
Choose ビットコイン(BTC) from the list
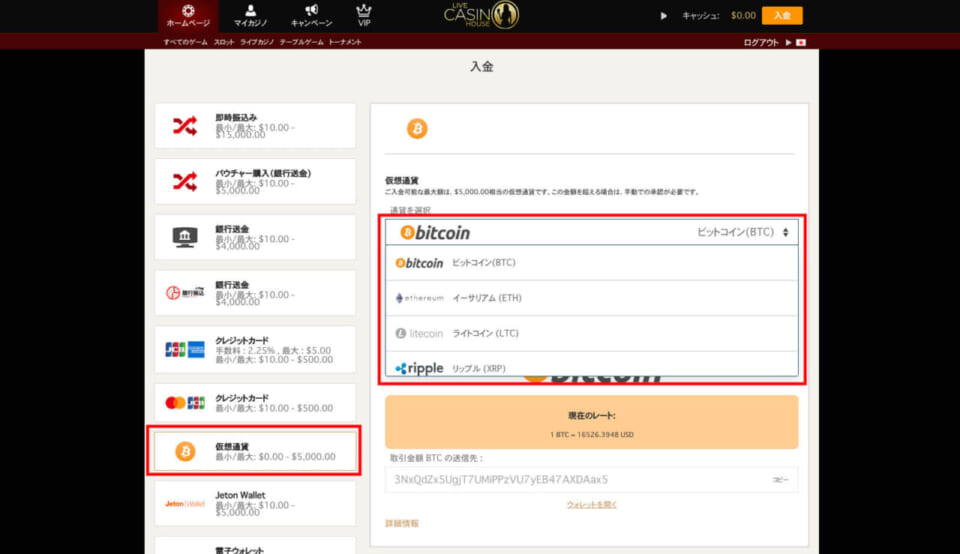[591, 263]
